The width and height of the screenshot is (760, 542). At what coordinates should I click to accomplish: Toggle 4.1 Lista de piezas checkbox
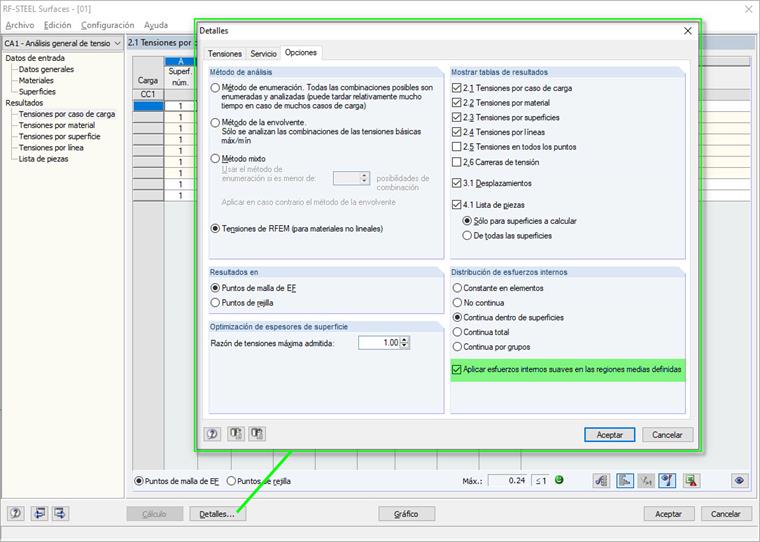(456, 204)
